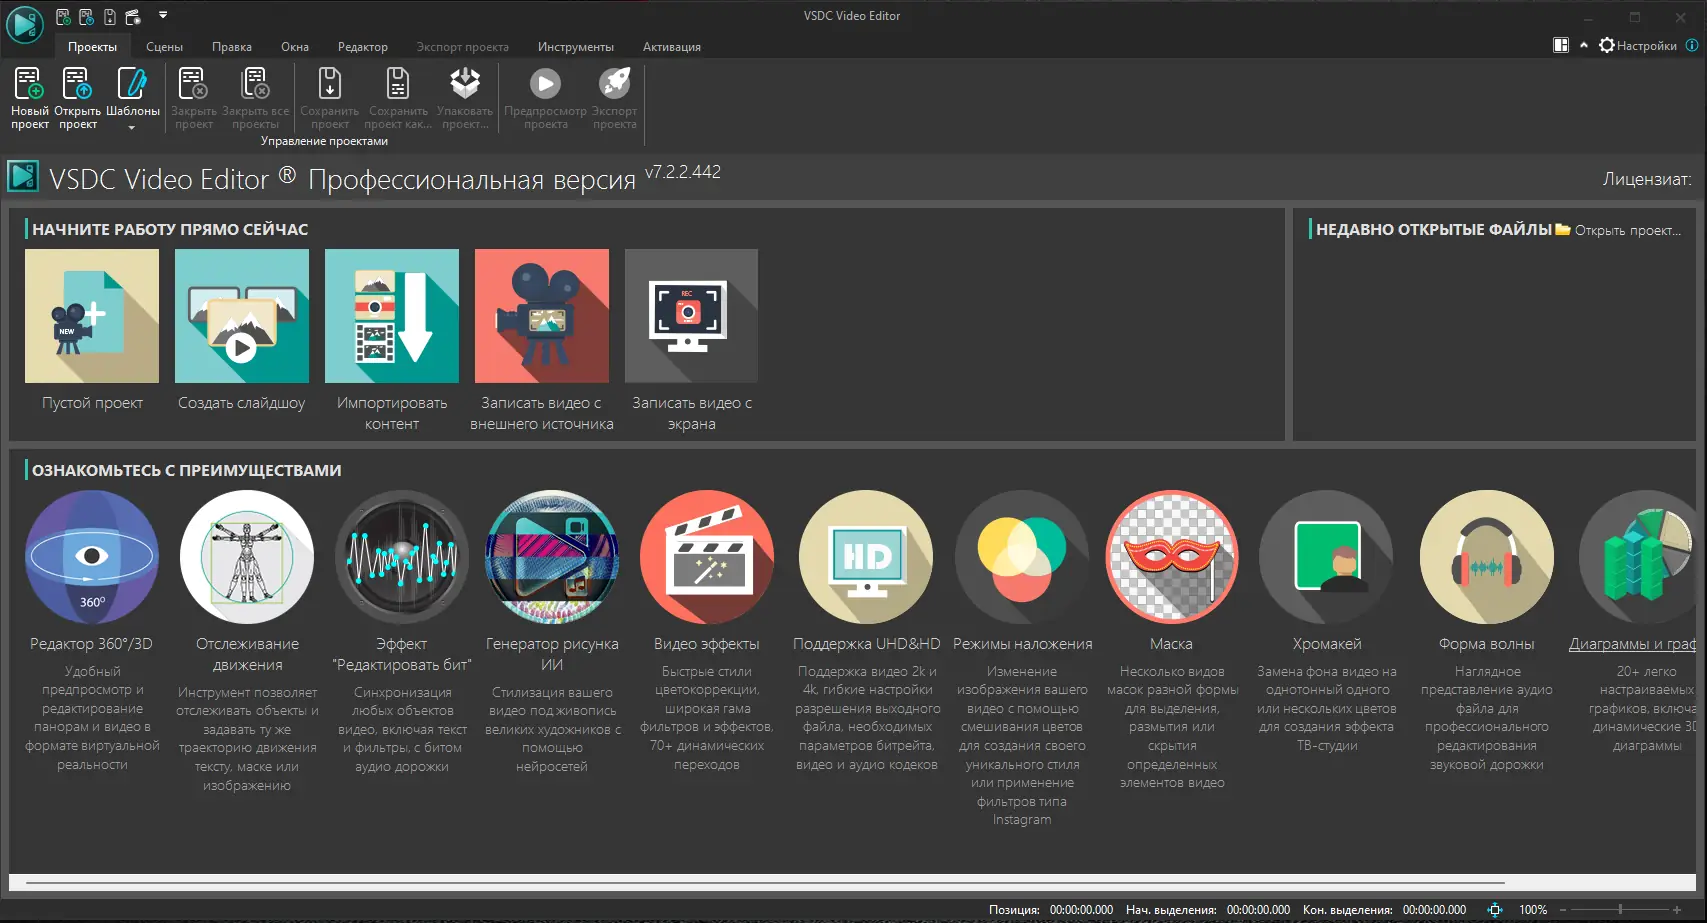Click the Видео эффекты clapperboard icon
This screenshot has width=1707, height=923.
tap(707, 557)
